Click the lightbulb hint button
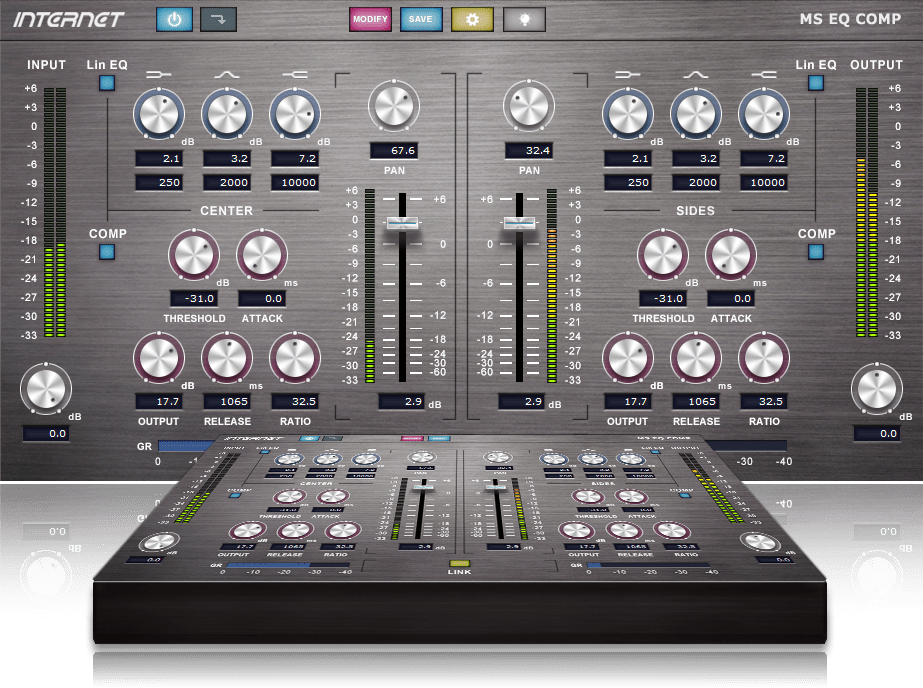This screenshot has width=923, height=688. click(x=524, y=19)
